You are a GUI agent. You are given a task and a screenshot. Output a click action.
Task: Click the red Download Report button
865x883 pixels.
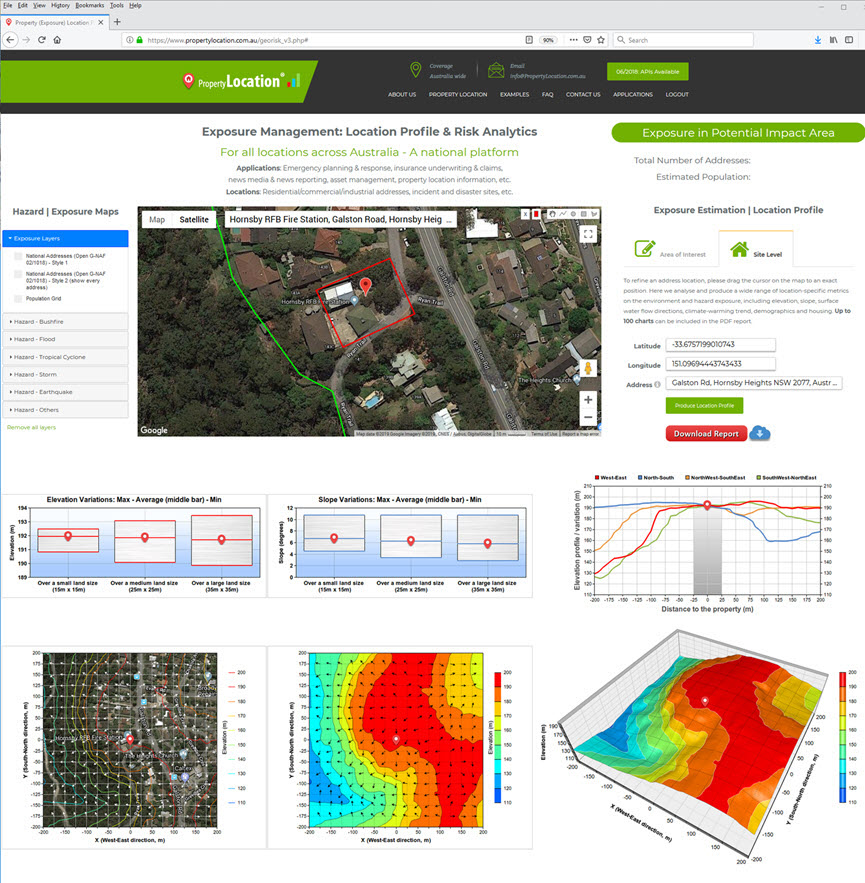tap(706, 433)
